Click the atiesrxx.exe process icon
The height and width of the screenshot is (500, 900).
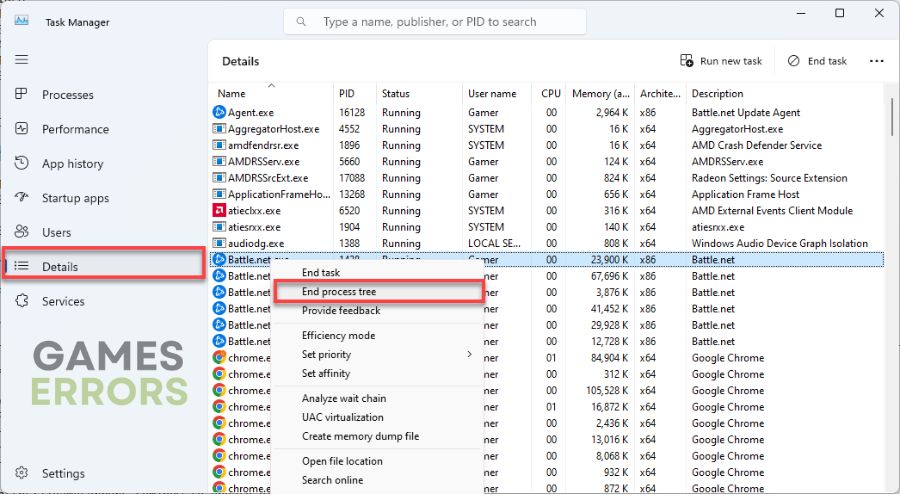[x=219, y=227]
